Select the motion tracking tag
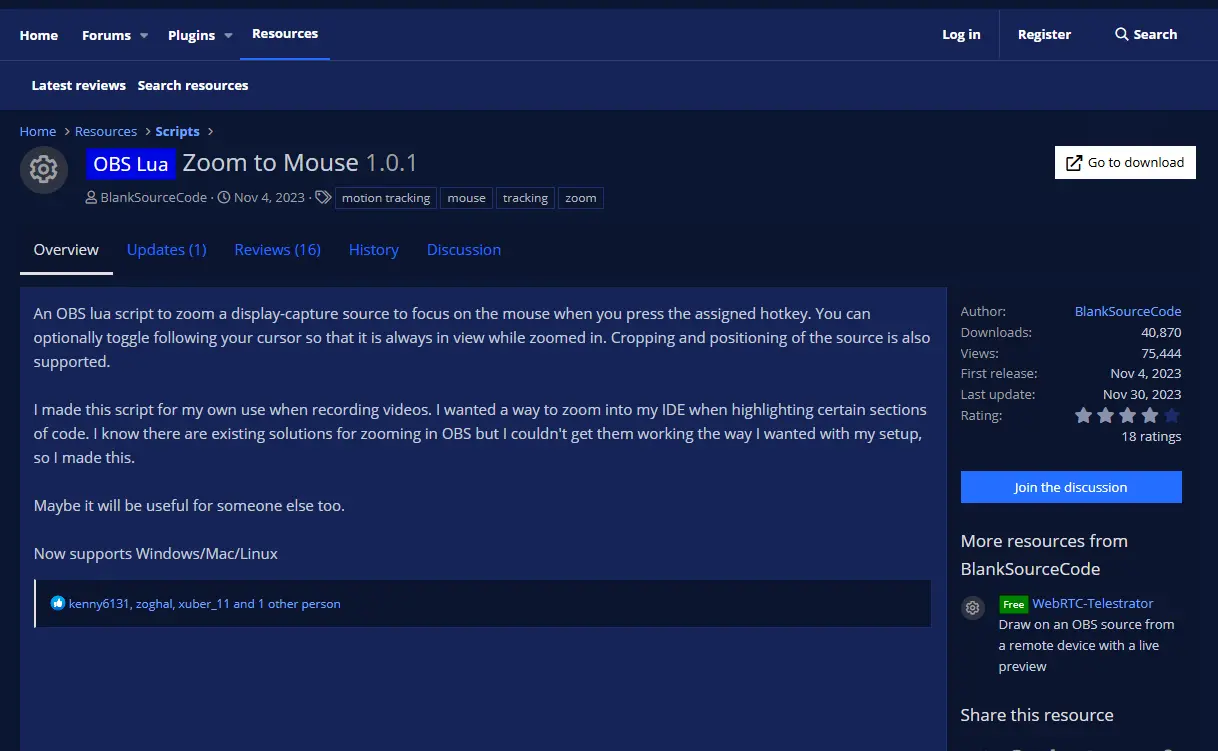The image size is (1218, 751). point(386,198)
